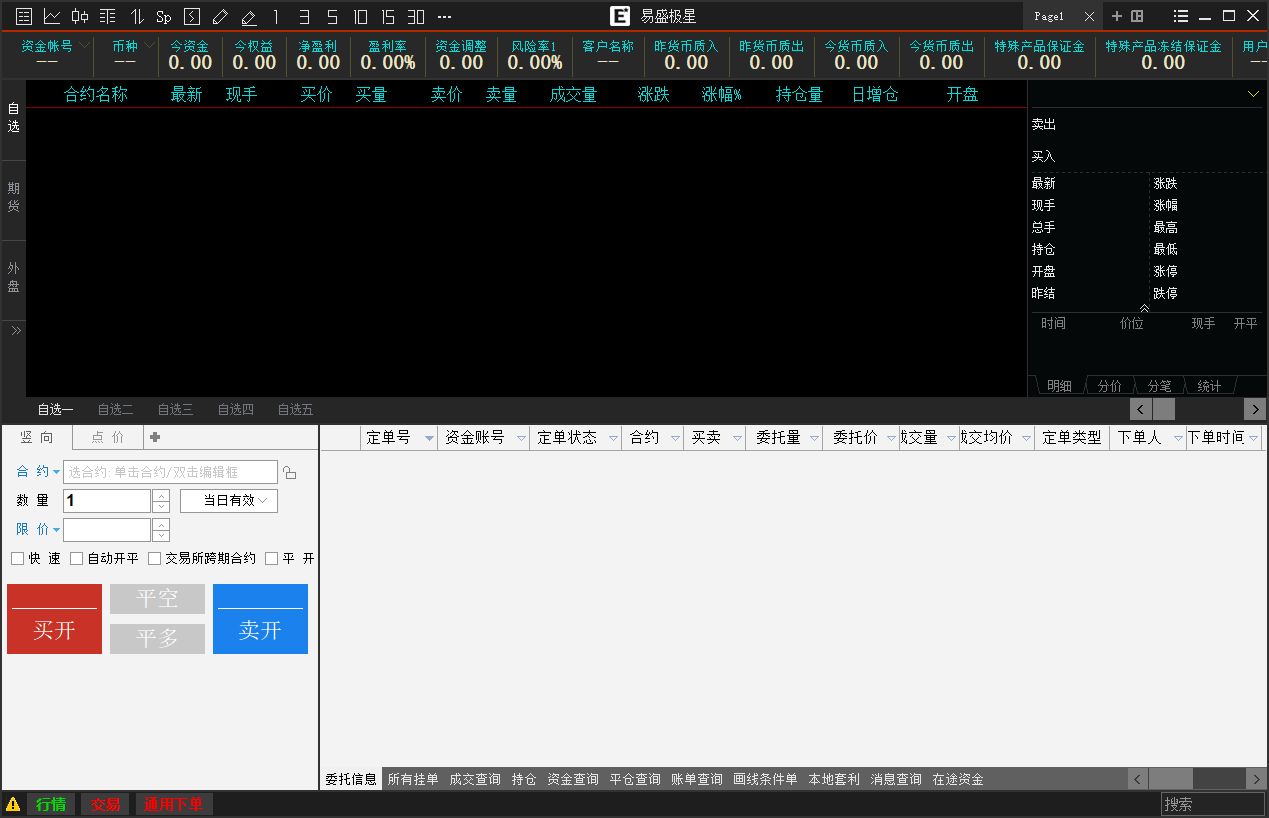
Task: Switch to the 持仓 tab
Action: point(524,779)
